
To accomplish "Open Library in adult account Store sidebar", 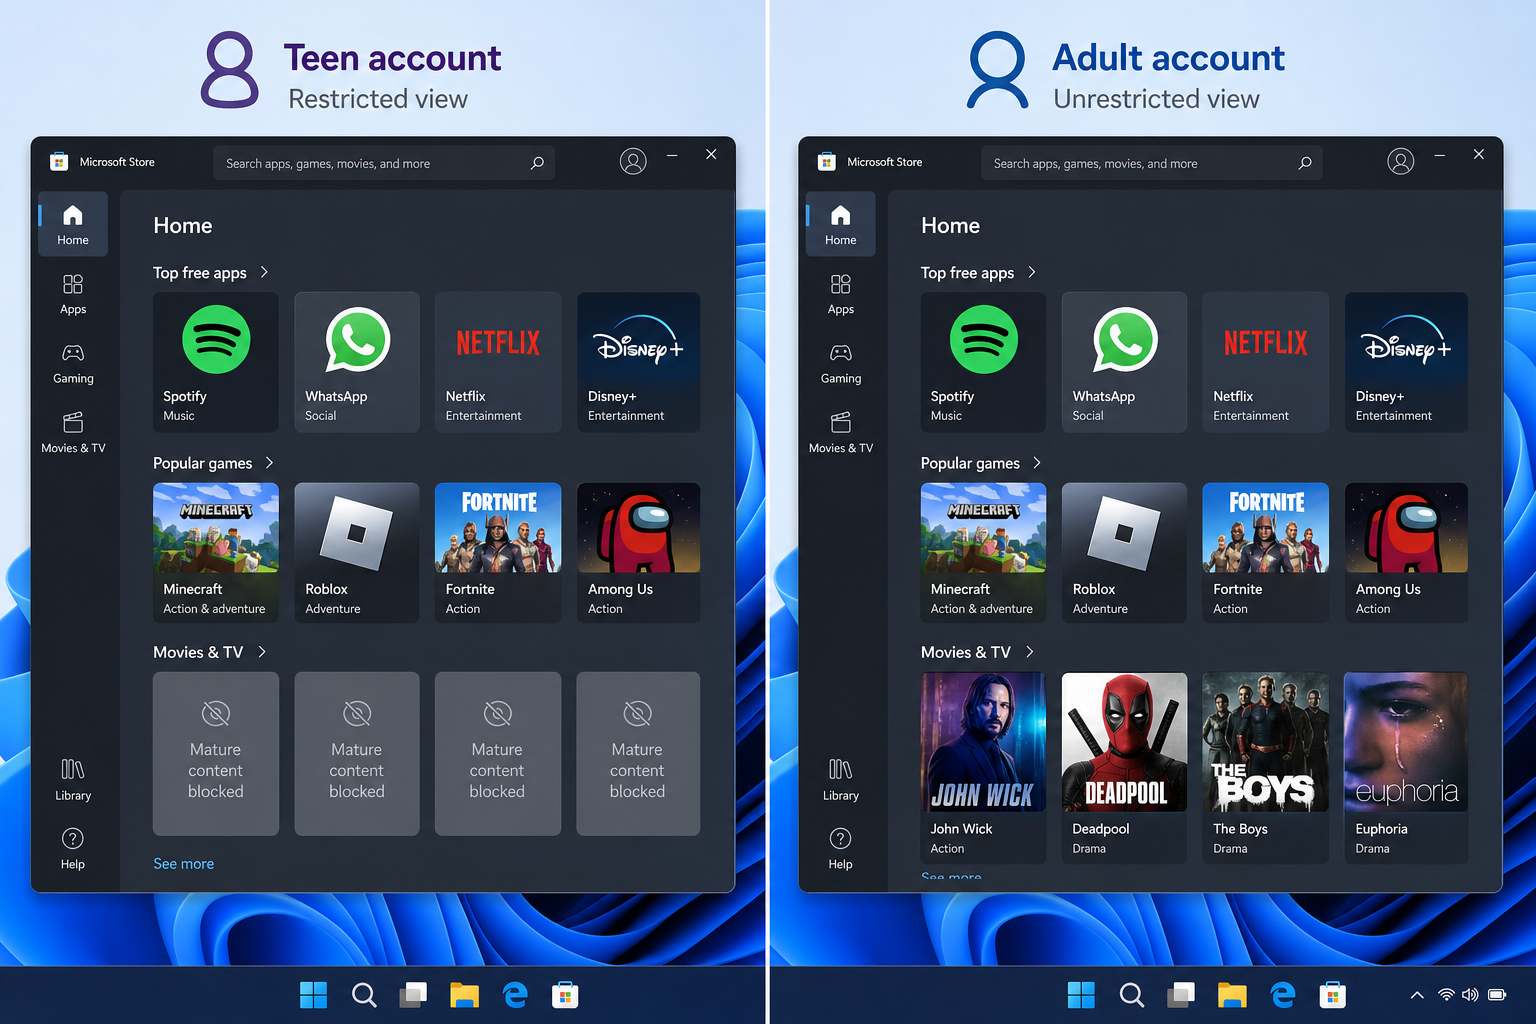I will tap(841, 780).
